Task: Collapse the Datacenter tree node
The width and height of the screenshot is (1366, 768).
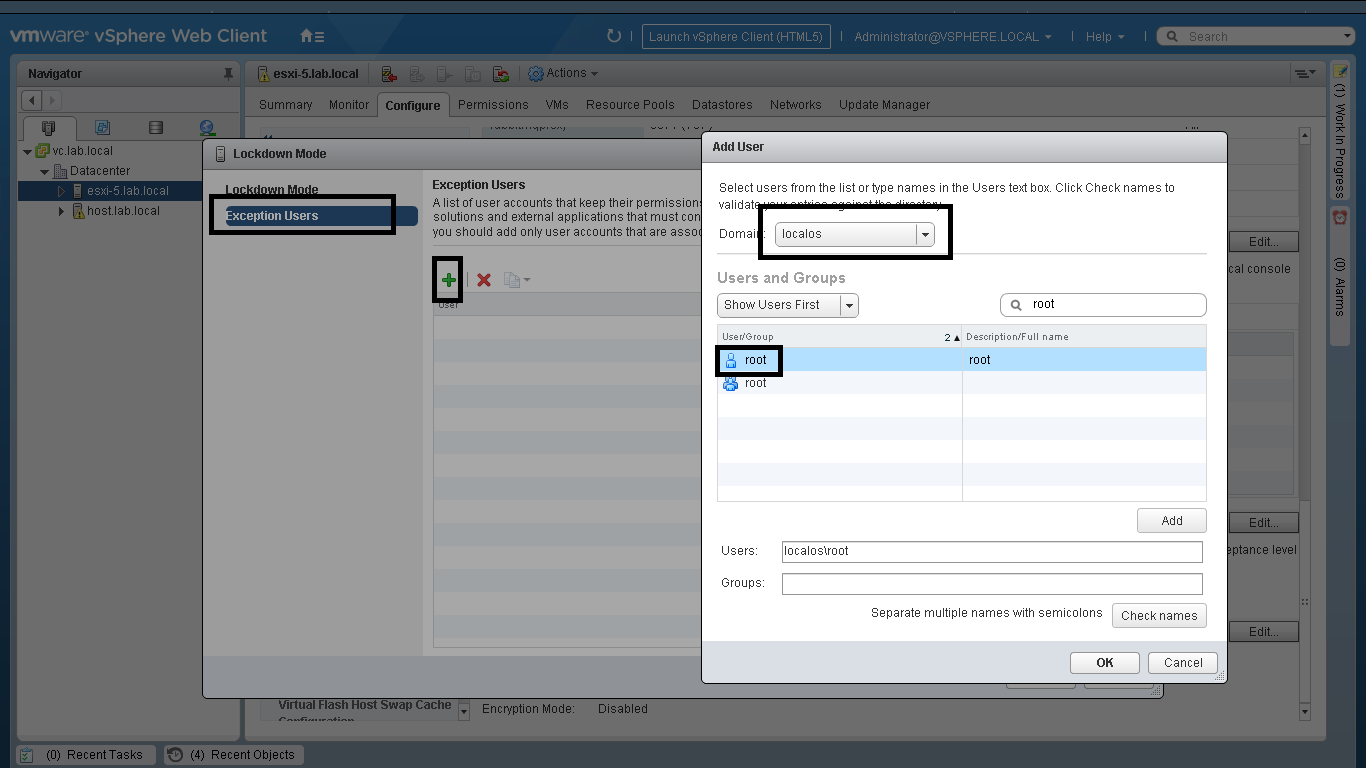Action: tap(45, 171)
